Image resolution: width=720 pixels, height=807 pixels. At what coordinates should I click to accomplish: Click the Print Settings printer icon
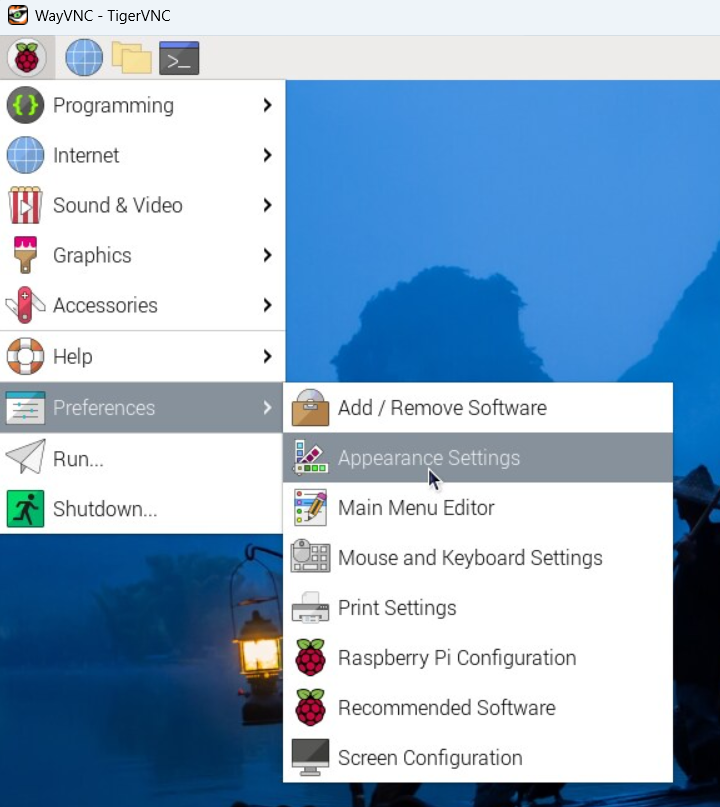310,607
